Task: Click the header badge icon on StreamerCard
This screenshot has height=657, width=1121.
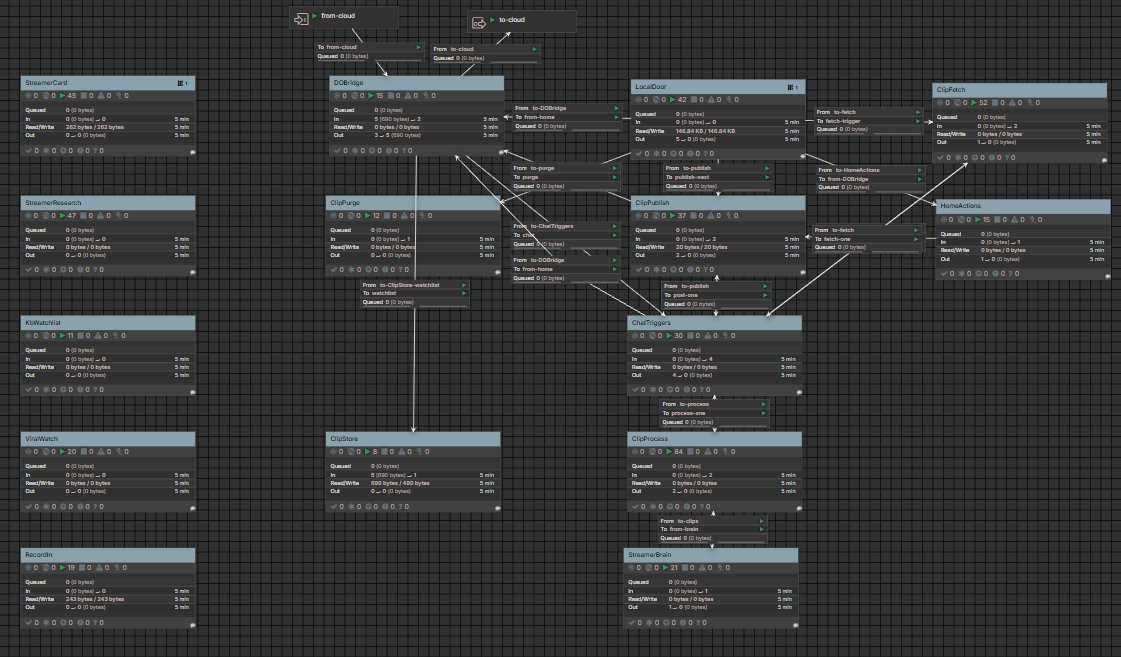Action: (180, 84)
